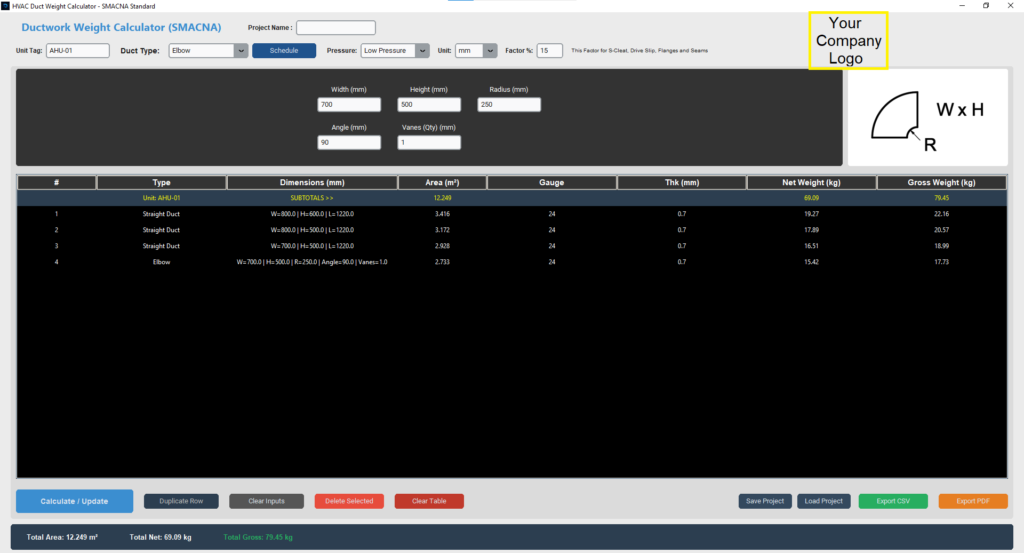The width and height of the screenshot is (1024, 553).
Task: Click the orange Export PDF button
Action: tap(973, 501)
